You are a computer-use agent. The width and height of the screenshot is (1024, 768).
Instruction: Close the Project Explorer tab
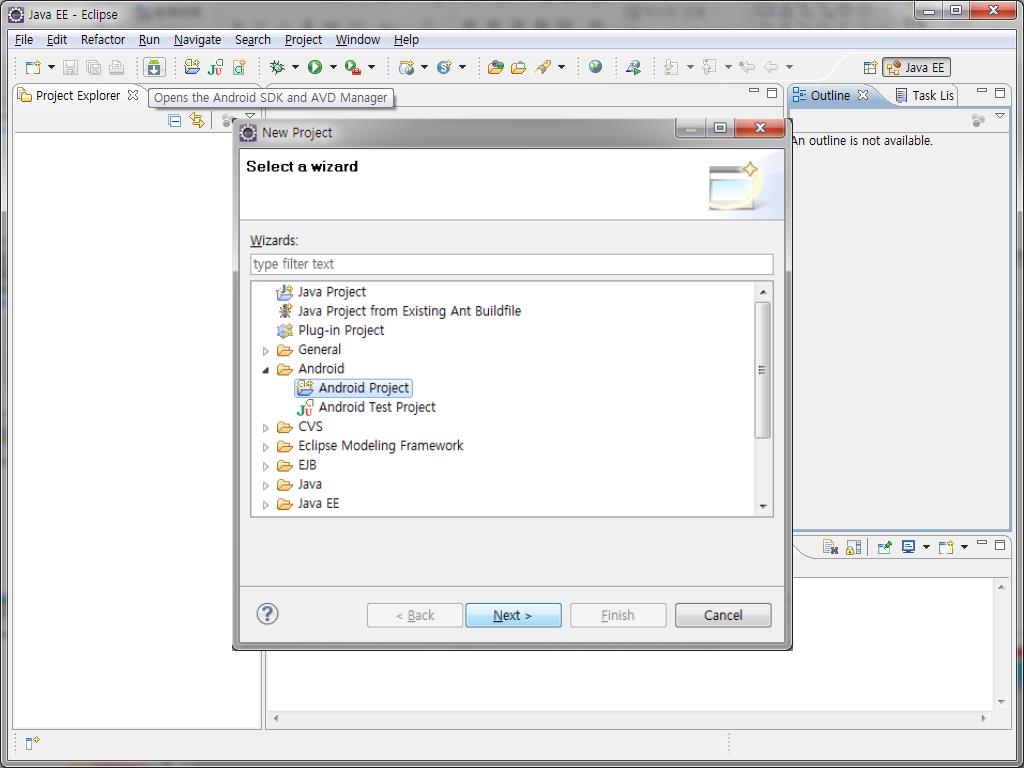(x=133, y=95)
